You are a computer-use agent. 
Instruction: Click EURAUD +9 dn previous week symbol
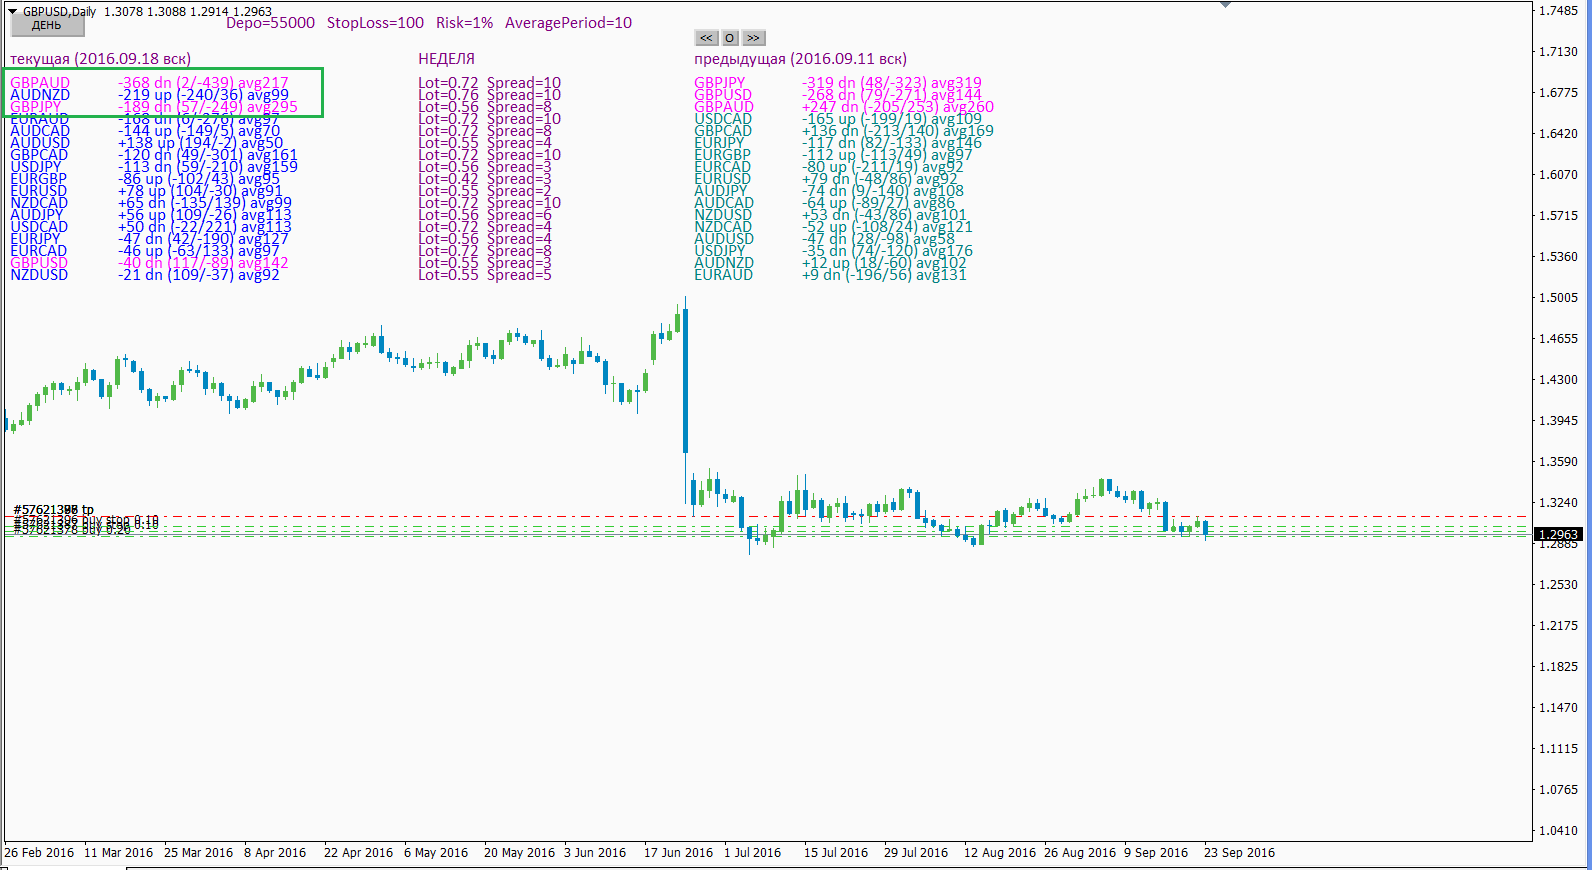point(723,275)
